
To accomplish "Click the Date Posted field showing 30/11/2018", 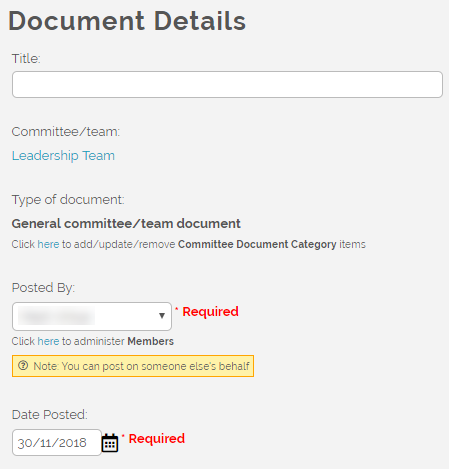I will click(57, 443).
